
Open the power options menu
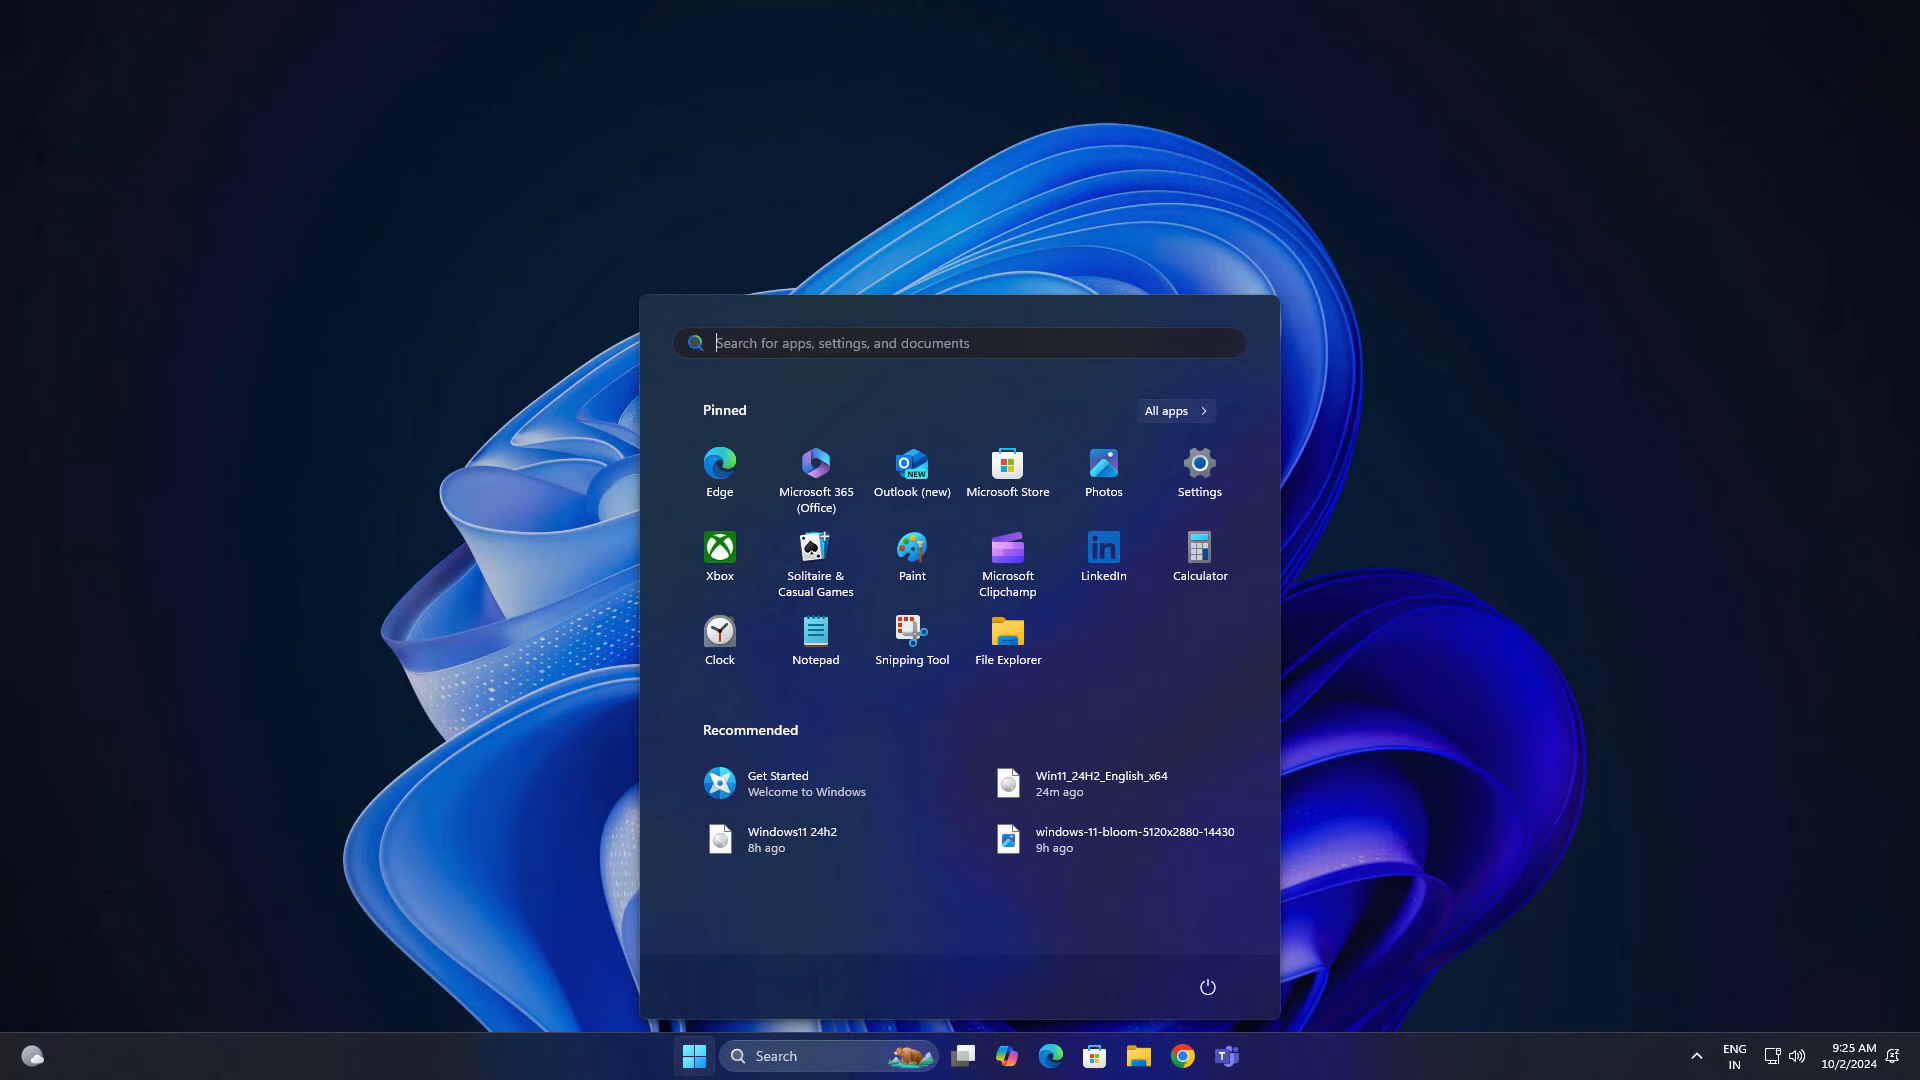1207,987
